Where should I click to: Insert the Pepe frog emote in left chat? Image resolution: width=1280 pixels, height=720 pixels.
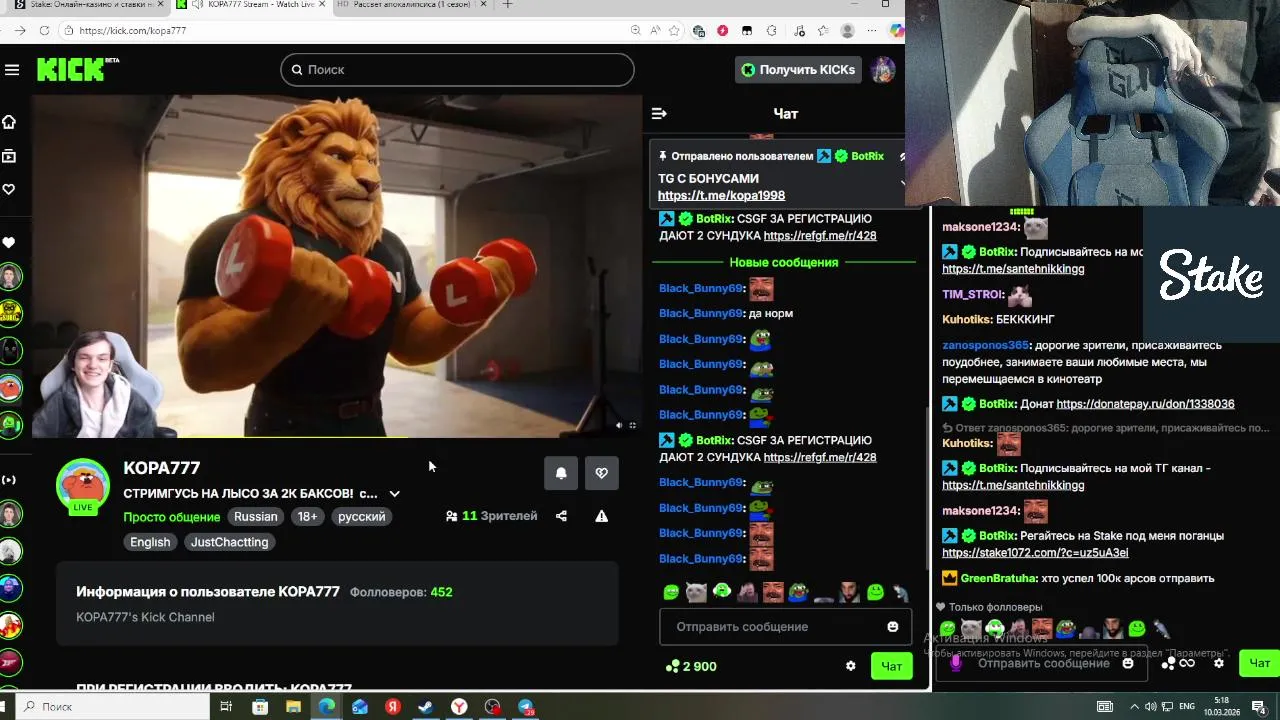point(798,592)
